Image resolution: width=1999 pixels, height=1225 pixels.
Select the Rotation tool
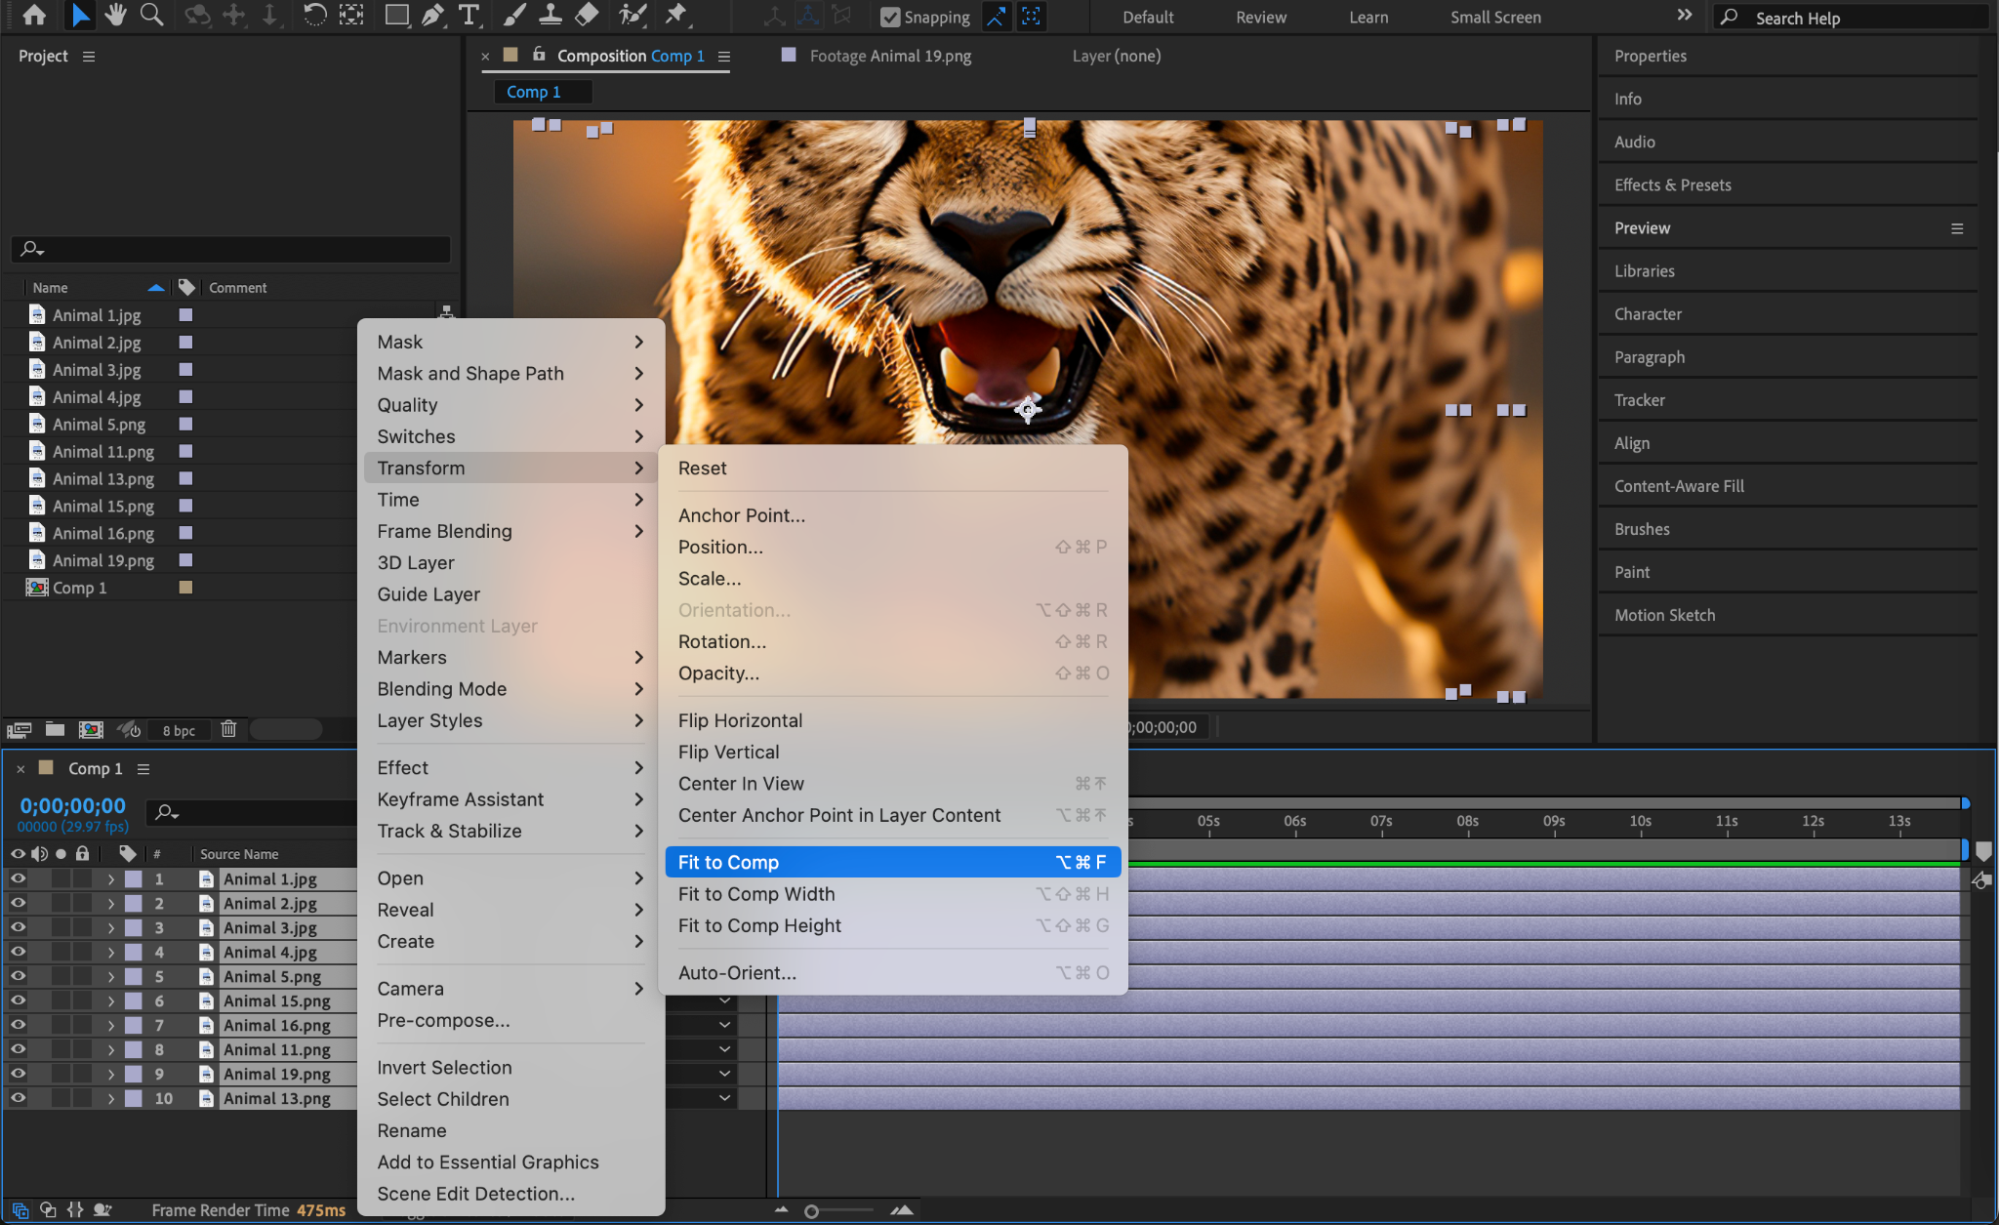(314, 15)
